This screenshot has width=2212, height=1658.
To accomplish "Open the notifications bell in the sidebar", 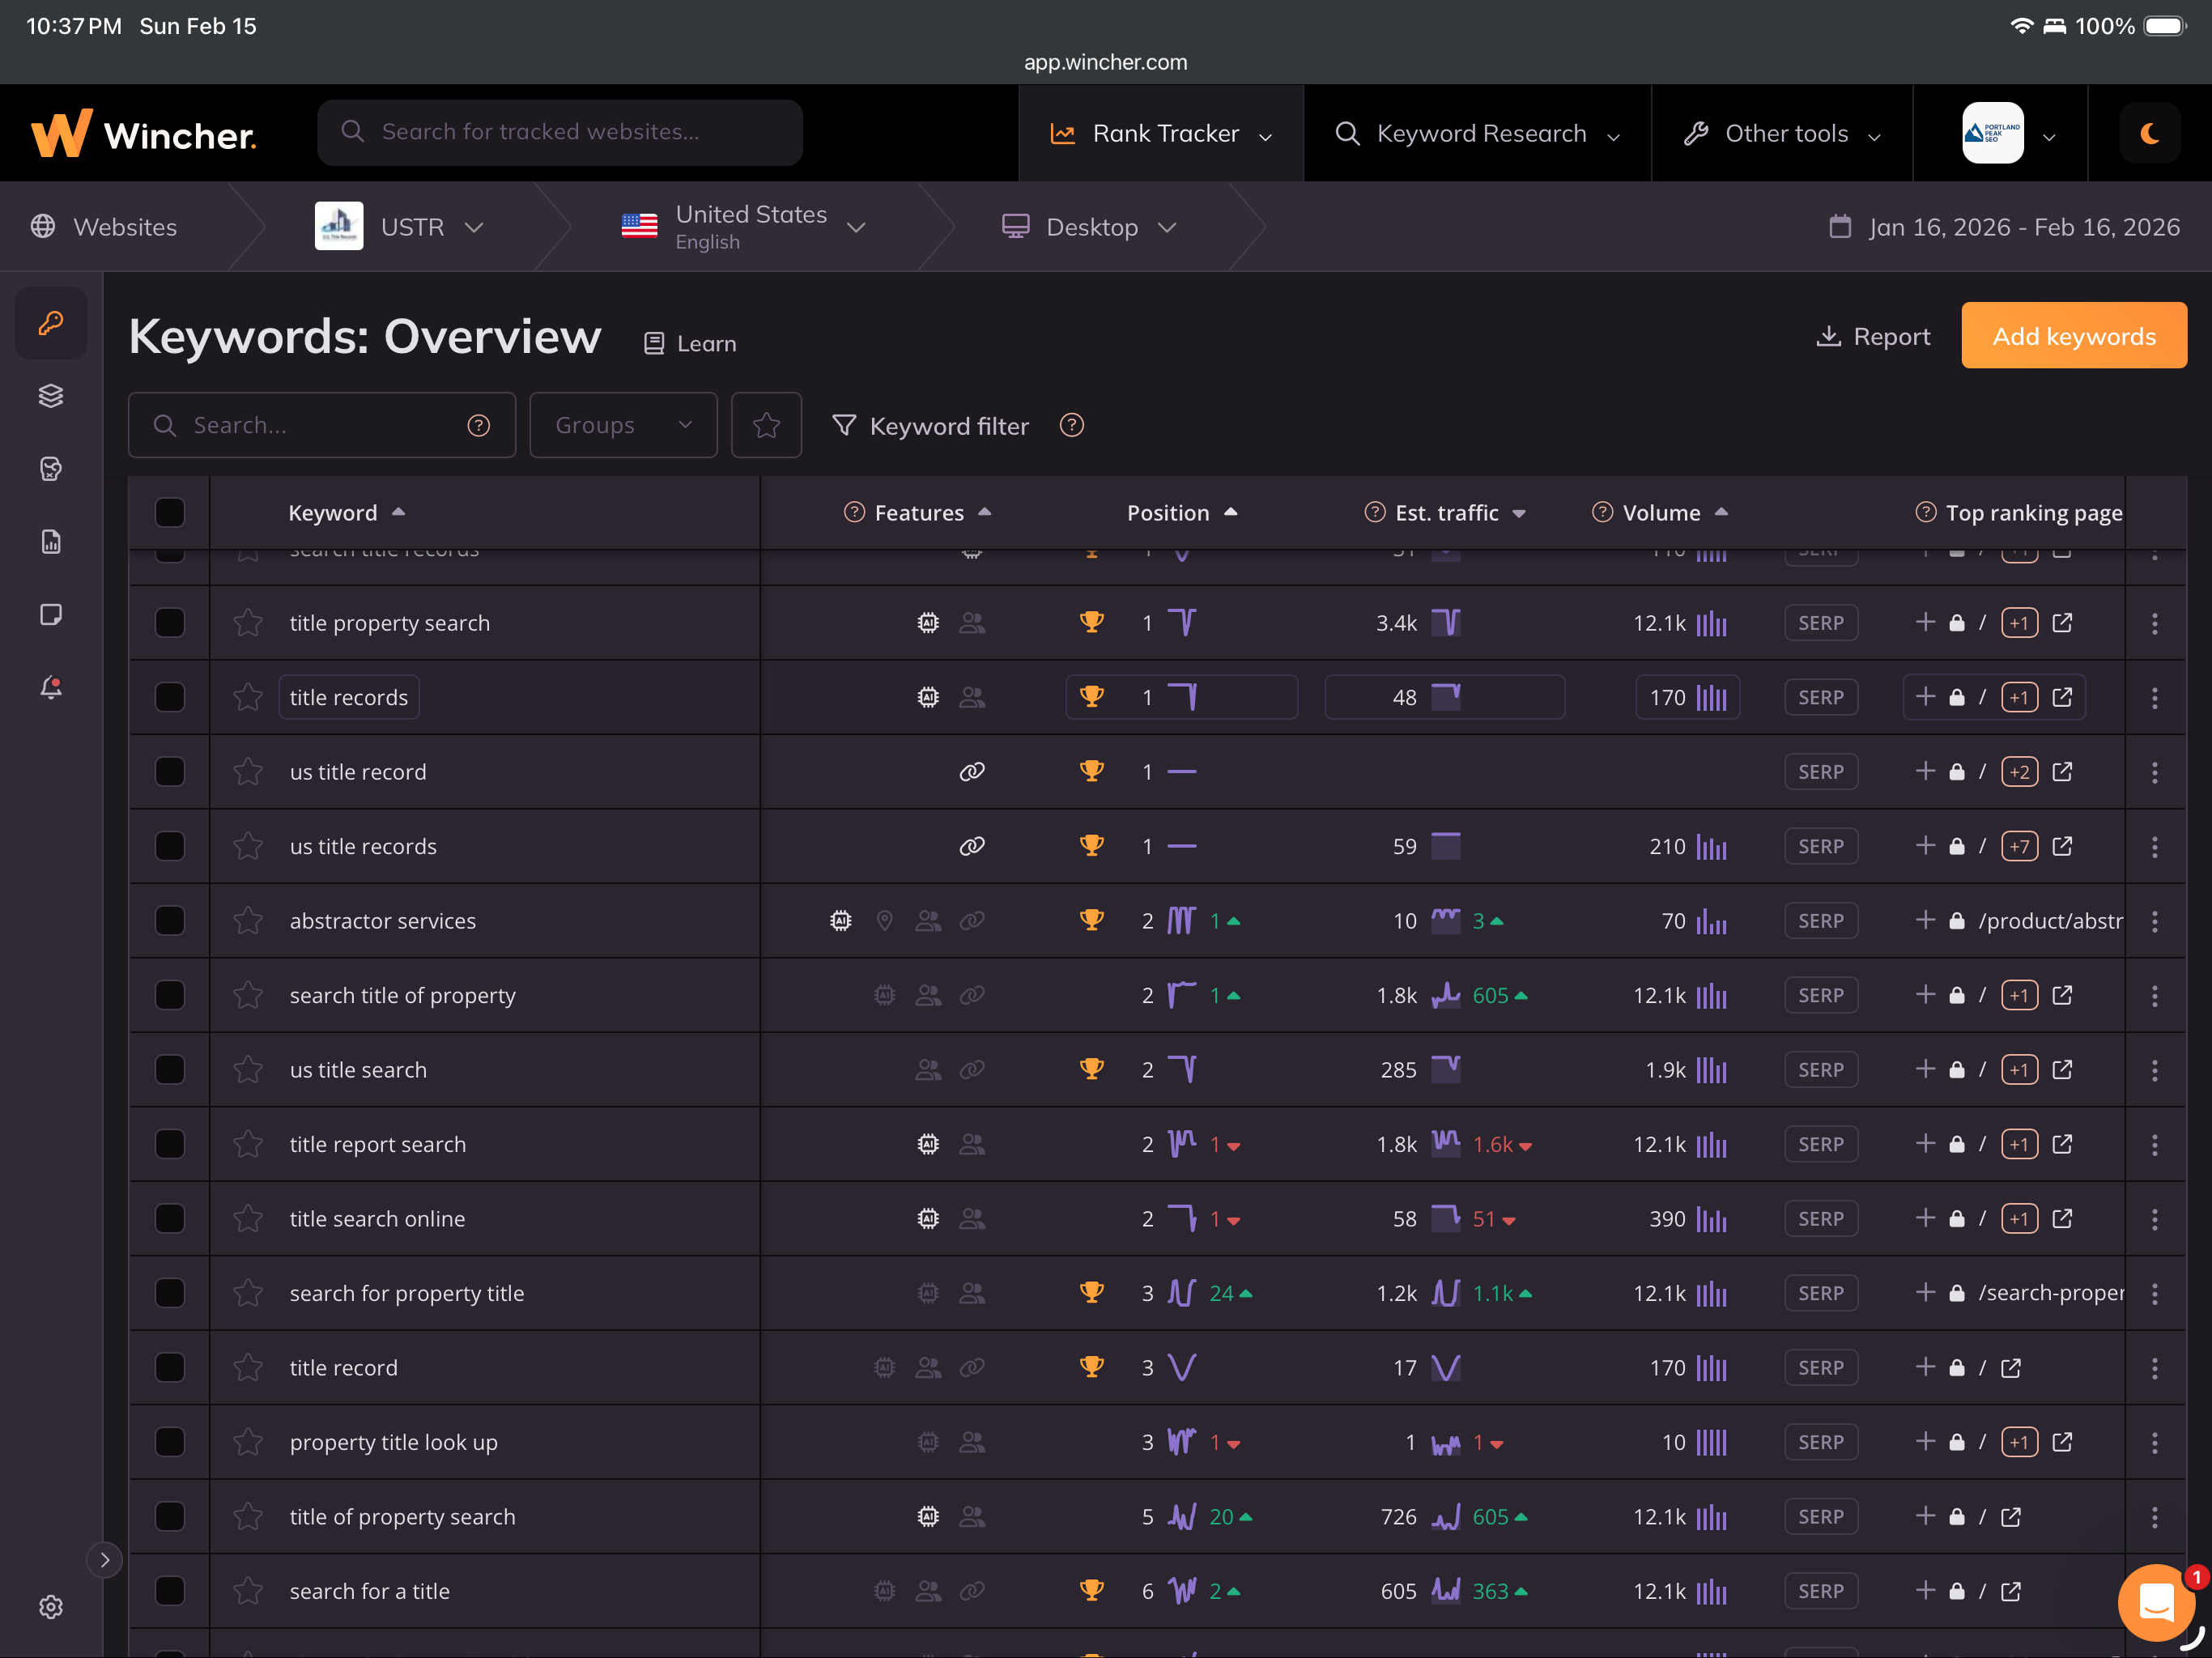I will pyautogui.click(x=50, y=687).
